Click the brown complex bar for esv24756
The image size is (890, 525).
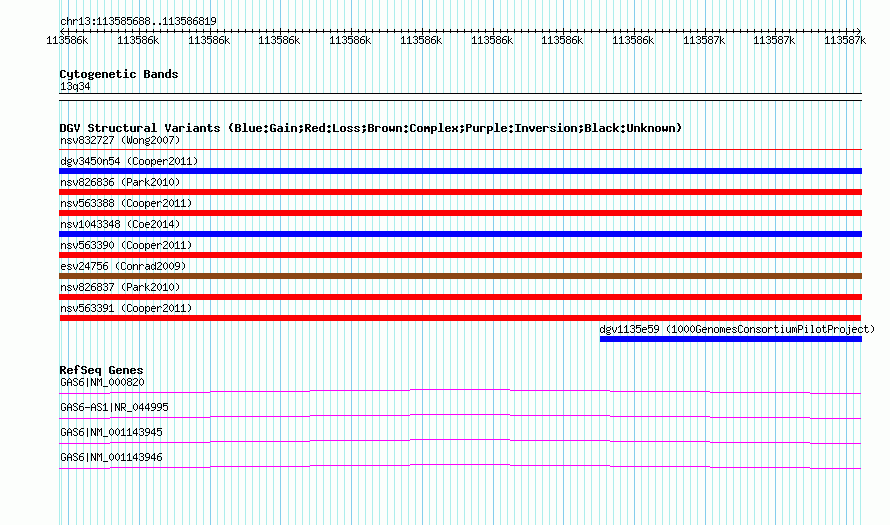460,276
